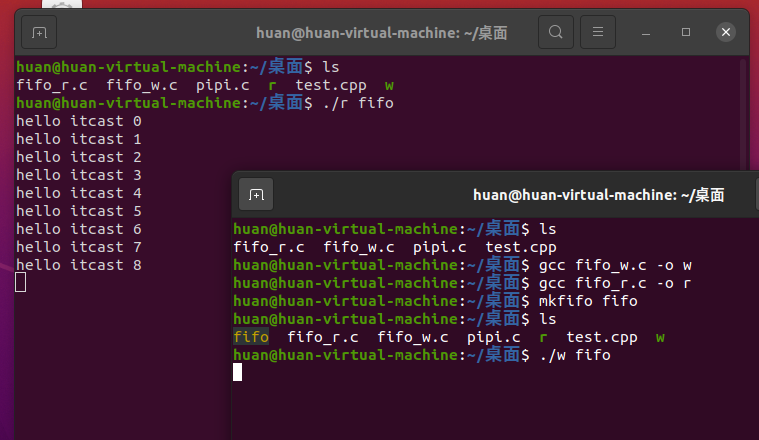Click 'hello itcast 2' output line
This screenshot has height=440, width=759.
(x=79, y=157)
